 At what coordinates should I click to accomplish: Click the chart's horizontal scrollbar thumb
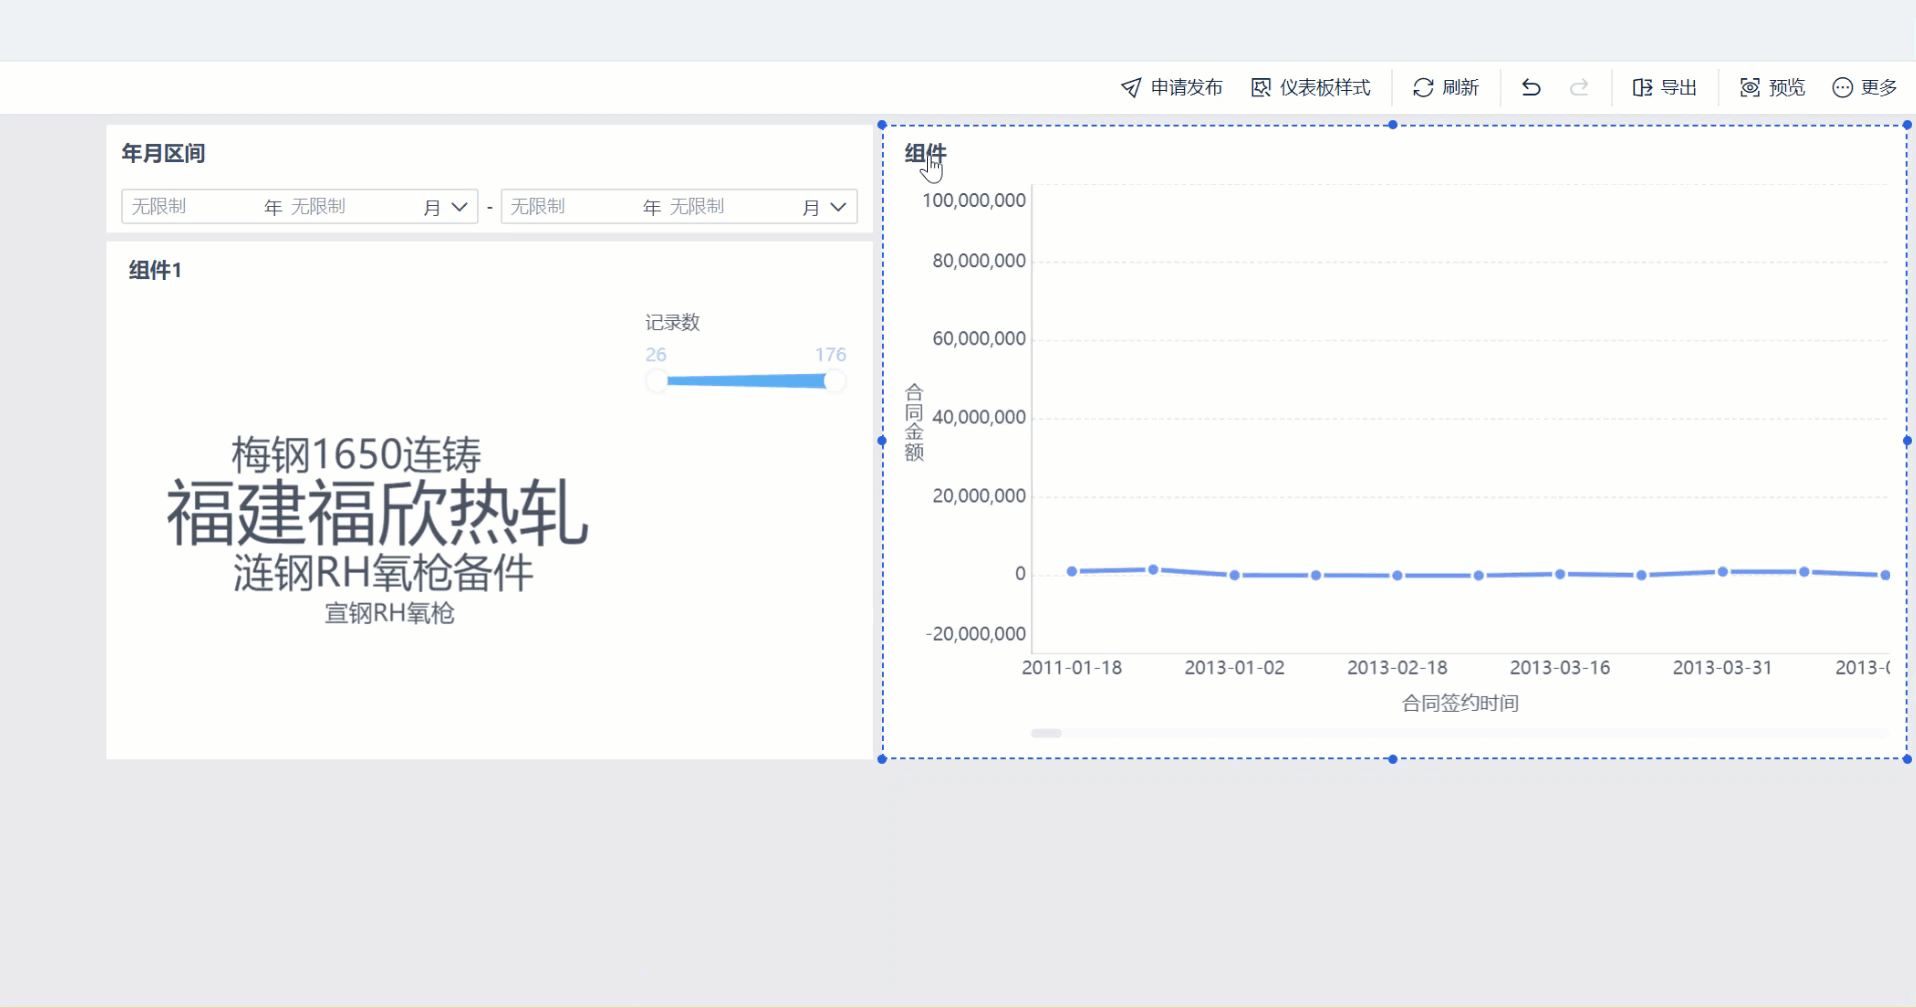click(1046, 733)
